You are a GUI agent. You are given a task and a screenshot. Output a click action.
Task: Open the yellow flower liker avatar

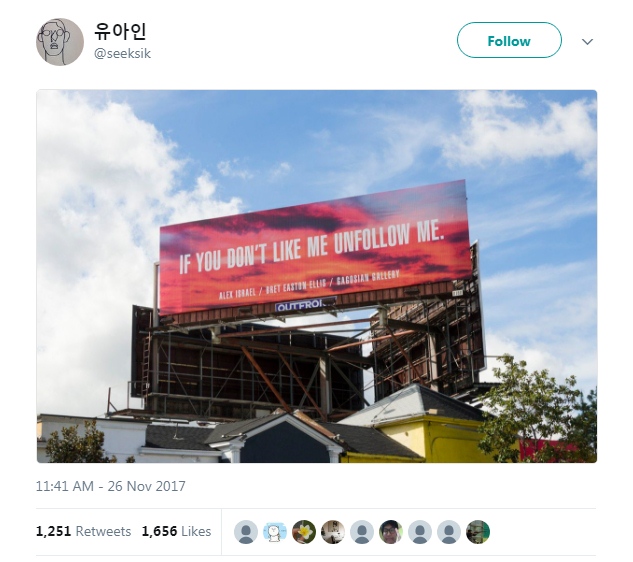(304, 532)
